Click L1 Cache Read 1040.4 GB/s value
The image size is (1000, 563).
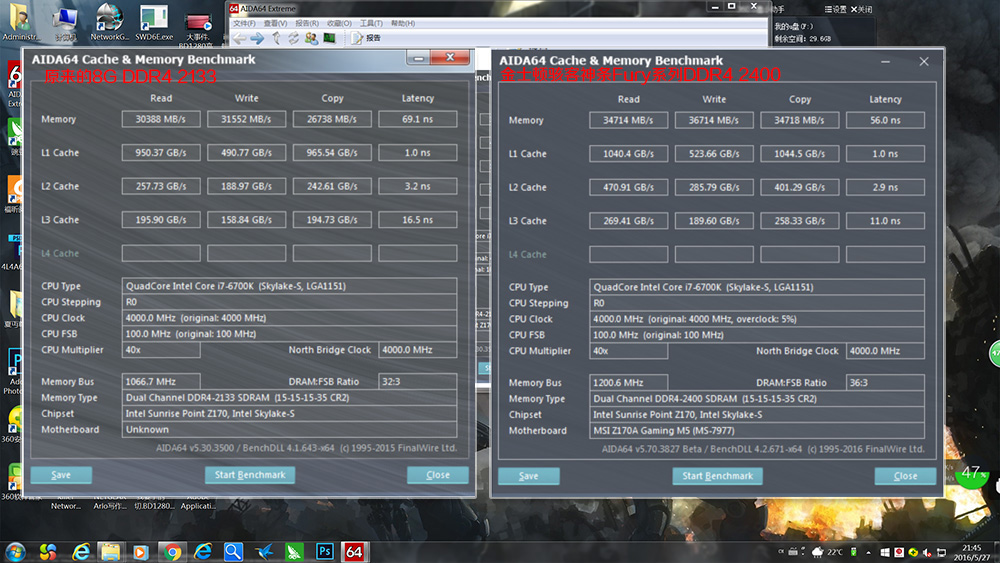coord(628,154)
